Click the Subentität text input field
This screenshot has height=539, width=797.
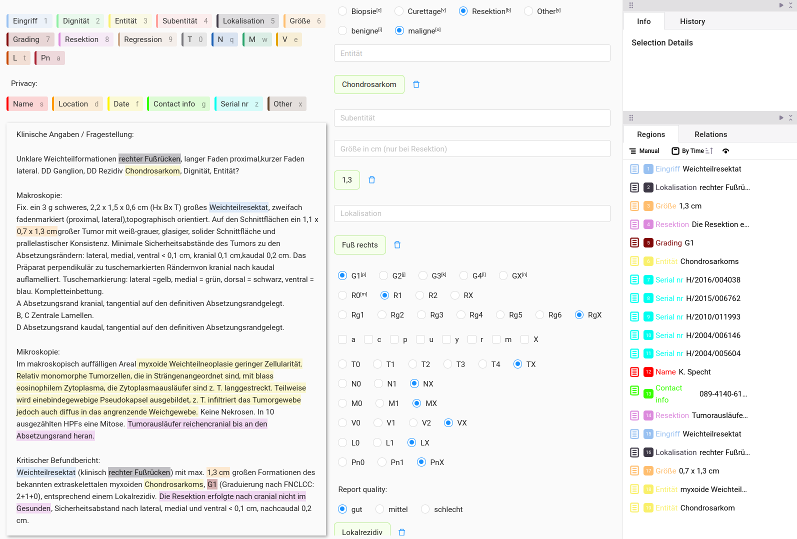(472, 118)
